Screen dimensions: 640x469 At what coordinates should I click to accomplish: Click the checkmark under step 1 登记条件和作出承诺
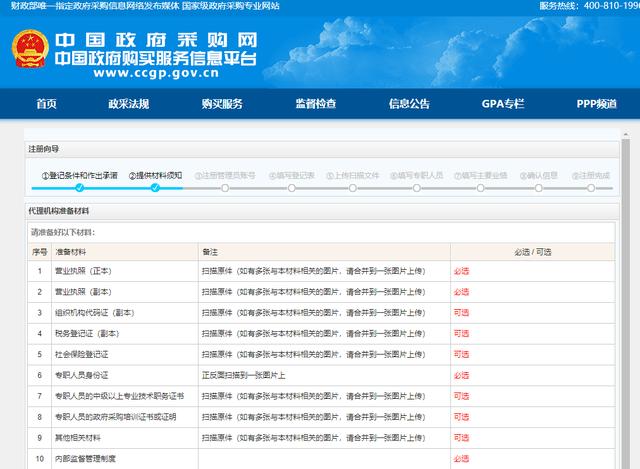(x=79, y=187)
